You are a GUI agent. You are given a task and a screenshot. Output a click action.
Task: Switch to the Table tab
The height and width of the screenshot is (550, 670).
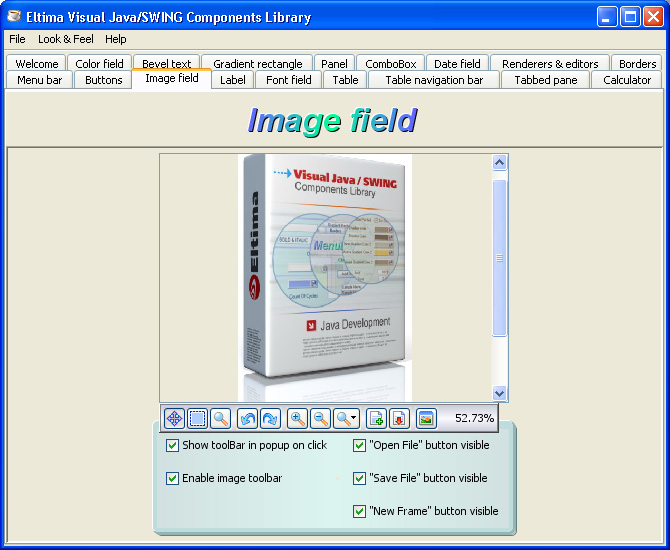(x=345, y=80)
